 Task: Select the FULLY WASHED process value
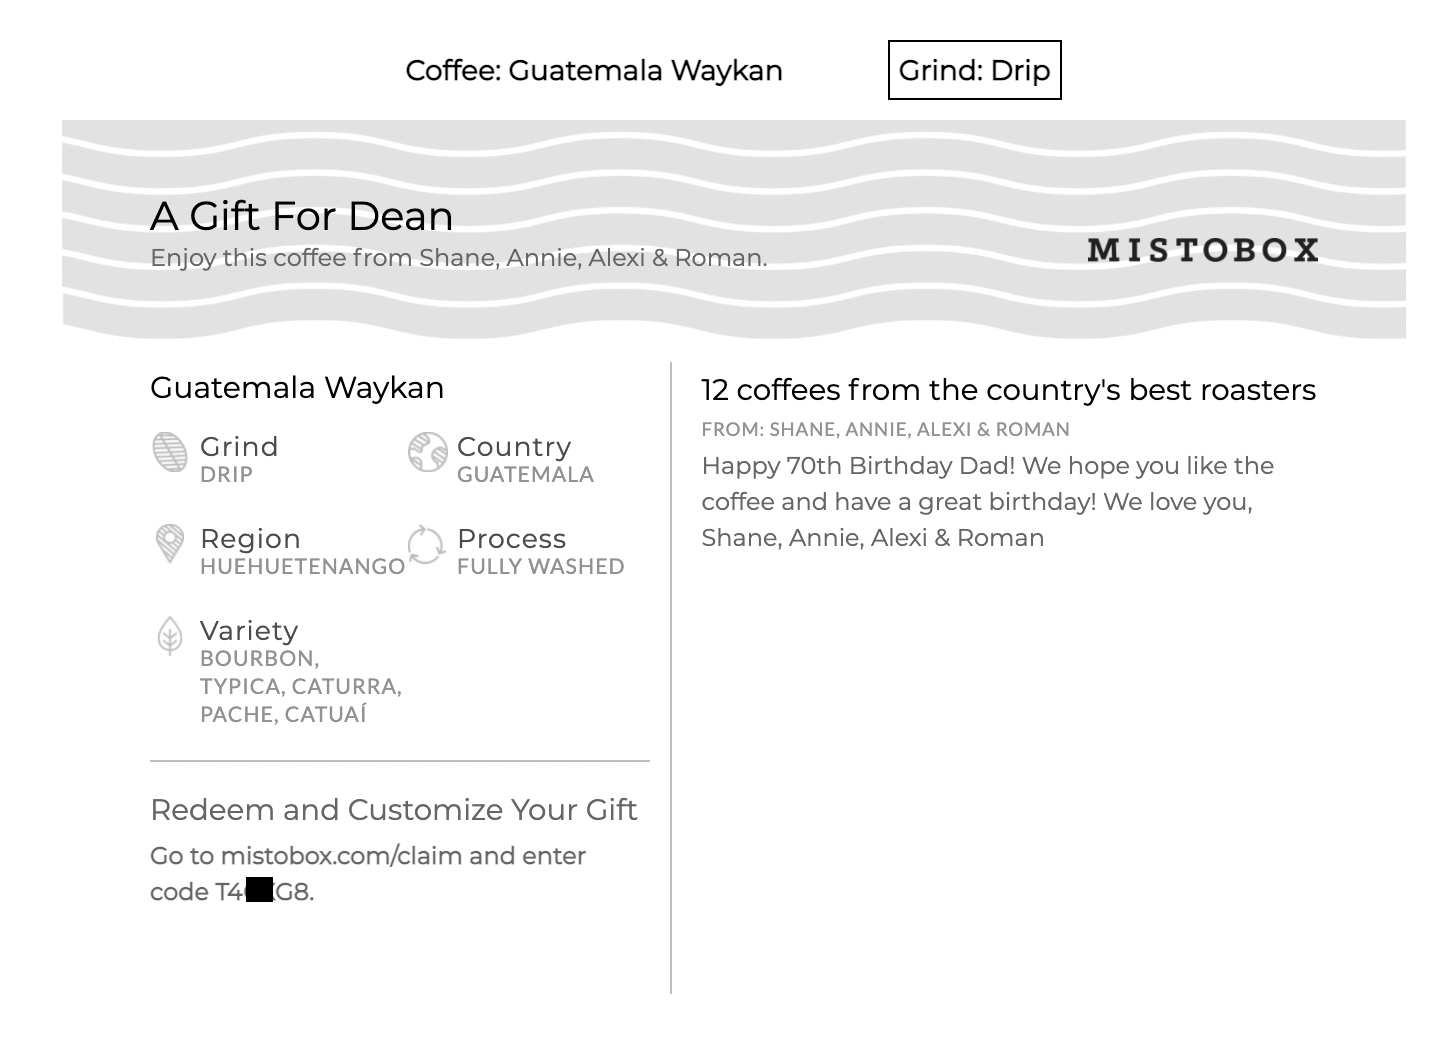pos(540,567)
